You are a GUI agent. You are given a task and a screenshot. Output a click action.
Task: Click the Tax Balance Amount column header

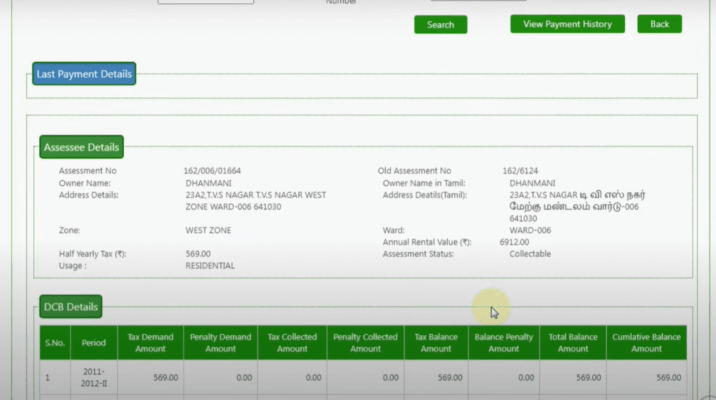[x=436, y=342]
